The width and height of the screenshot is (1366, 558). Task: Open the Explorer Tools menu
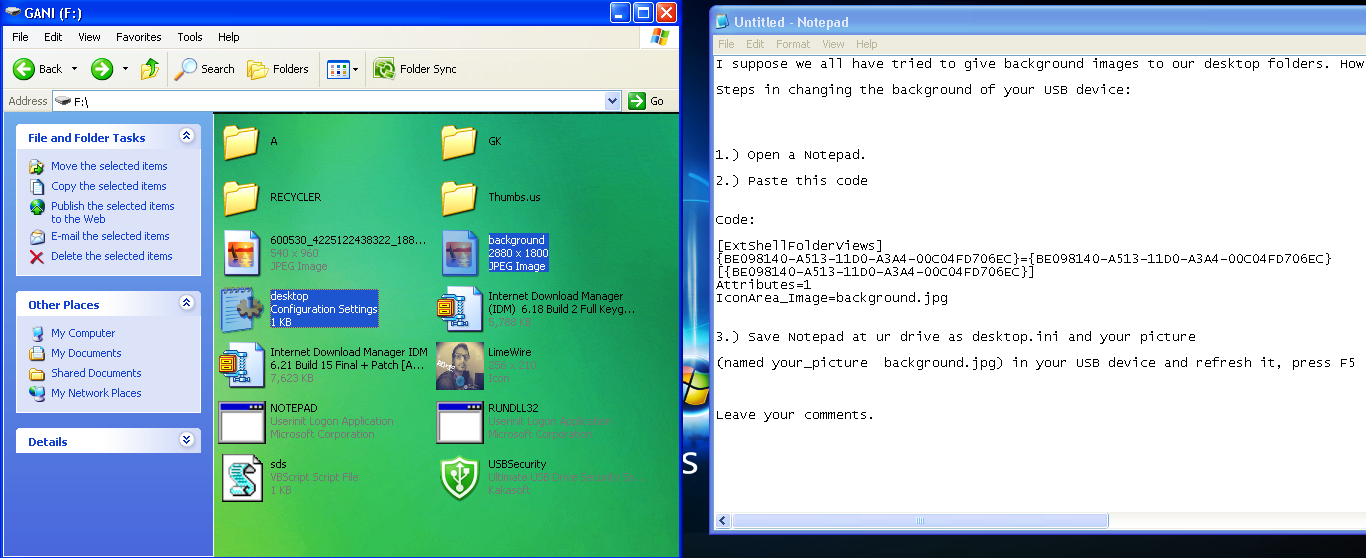tap(190, 37)
